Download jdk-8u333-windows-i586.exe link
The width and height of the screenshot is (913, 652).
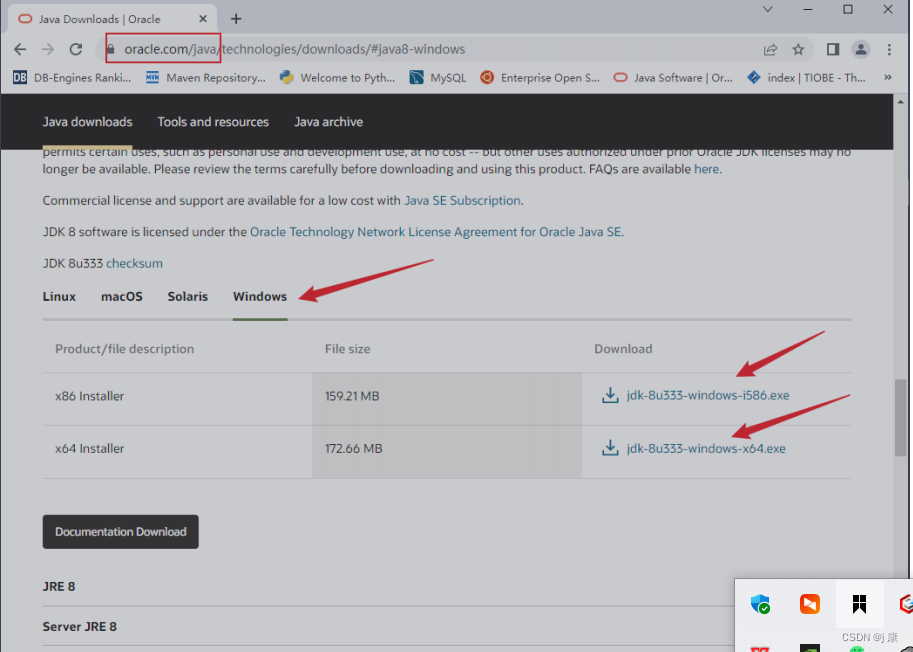click(x=708, y=395)
